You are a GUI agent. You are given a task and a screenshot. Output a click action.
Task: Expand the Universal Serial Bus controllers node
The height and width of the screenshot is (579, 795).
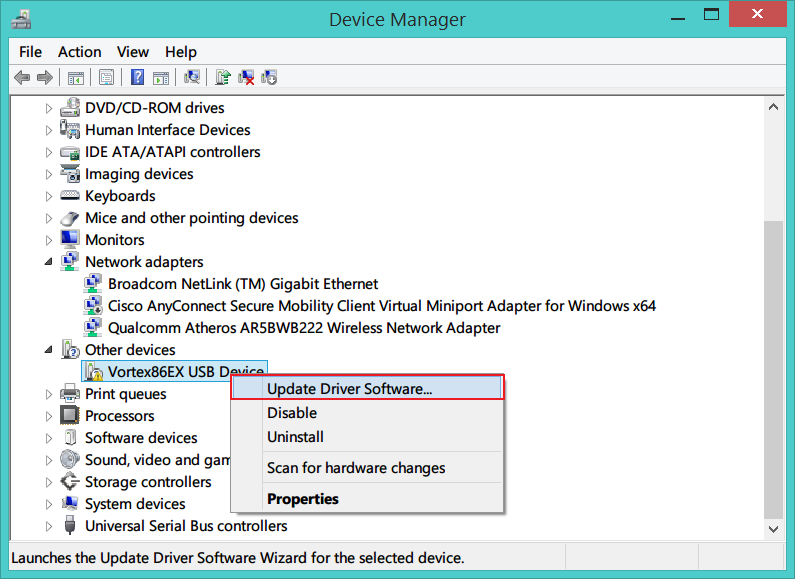48,526
